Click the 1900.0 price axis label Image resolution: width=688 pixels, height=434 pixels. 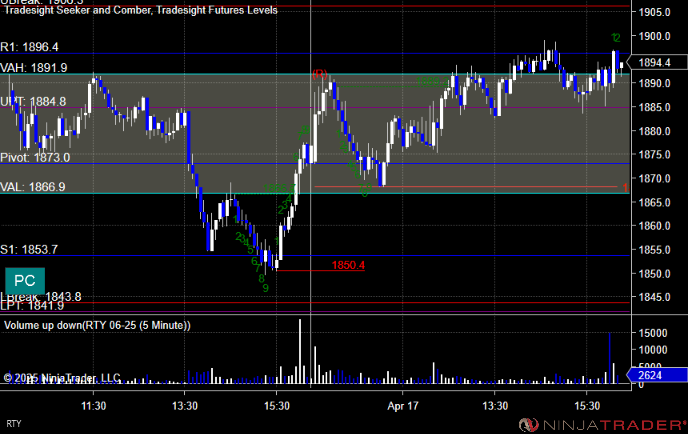click(x=654, y=36)
